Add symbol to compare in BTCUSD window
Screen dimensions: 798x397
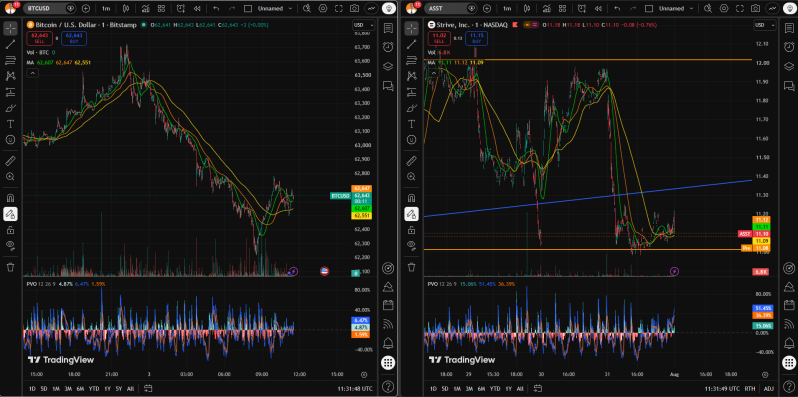(x=86, y=9)
